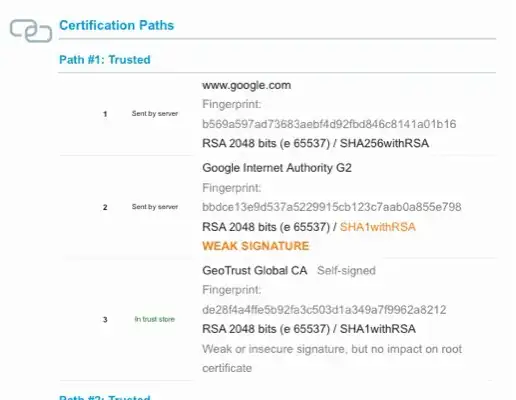Select fingerprint de28f4a4ffe5b92fa3c503d1a349a7f9962a8212
Screen dimensions: 516x400
coord(324,310)
